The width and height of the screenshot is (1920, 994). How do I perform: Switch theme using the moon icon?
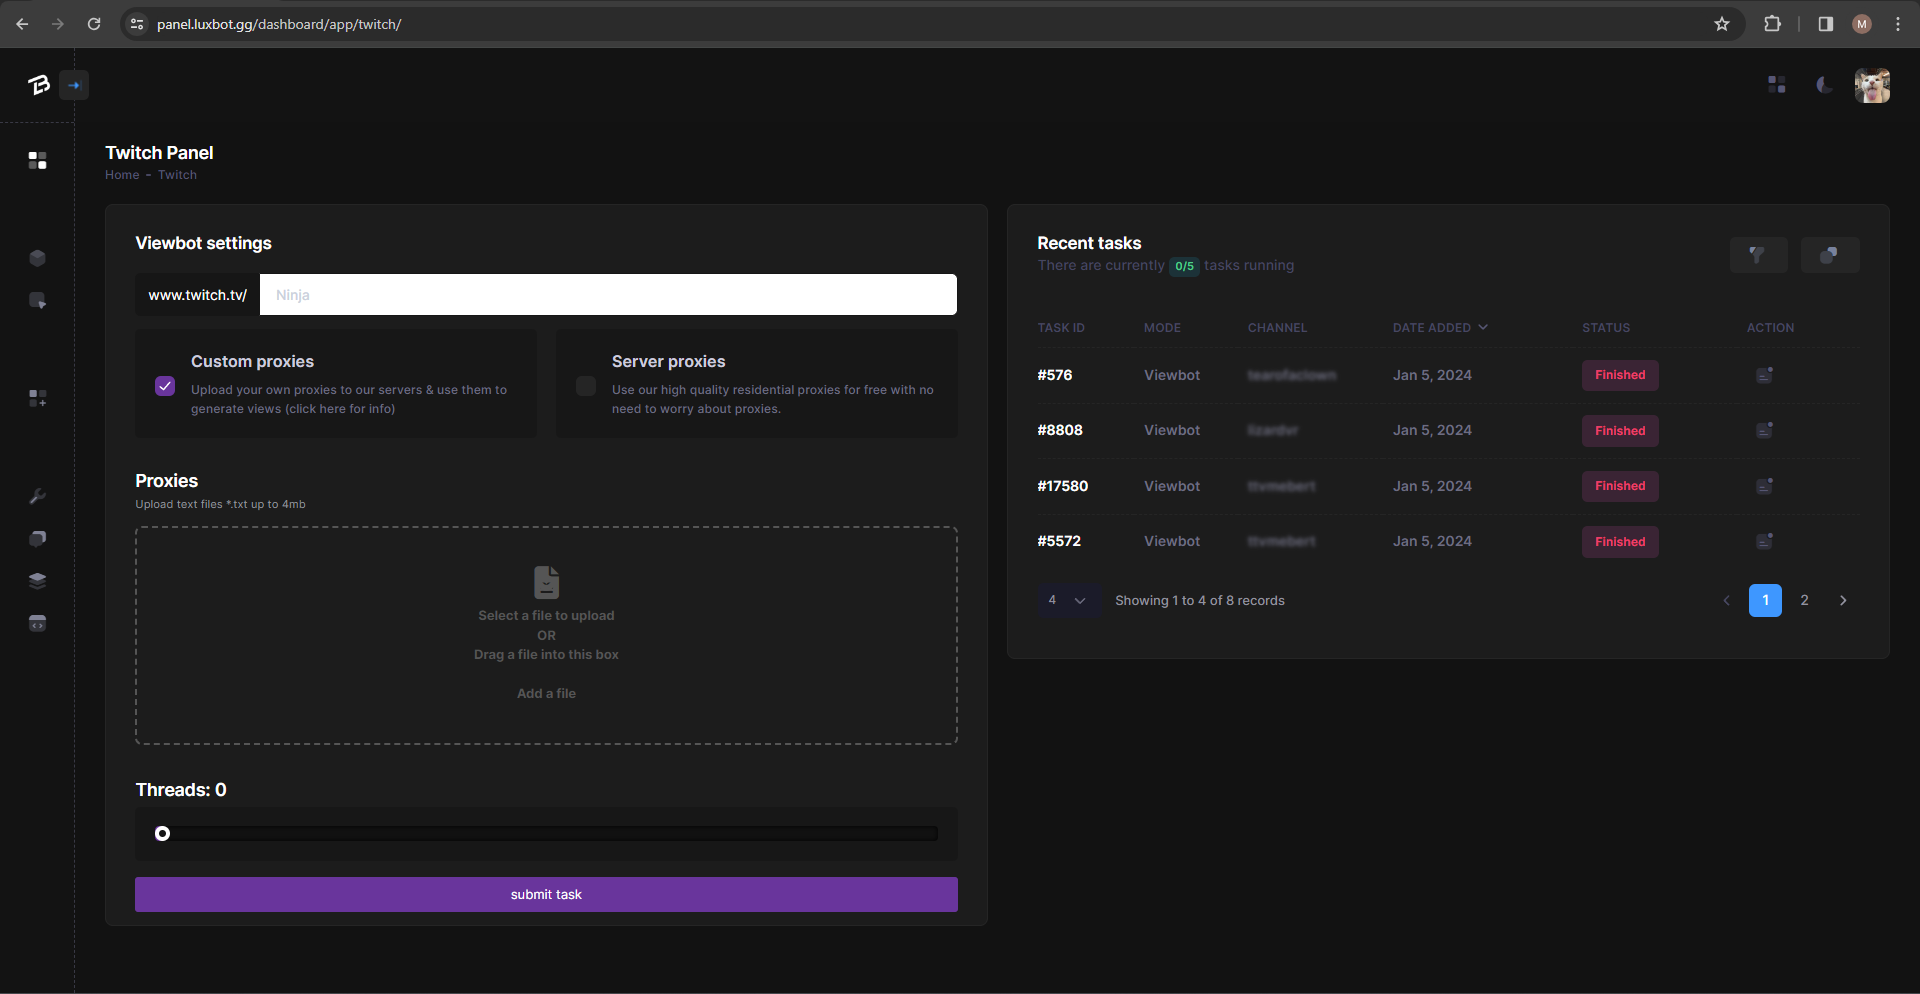1824,85
